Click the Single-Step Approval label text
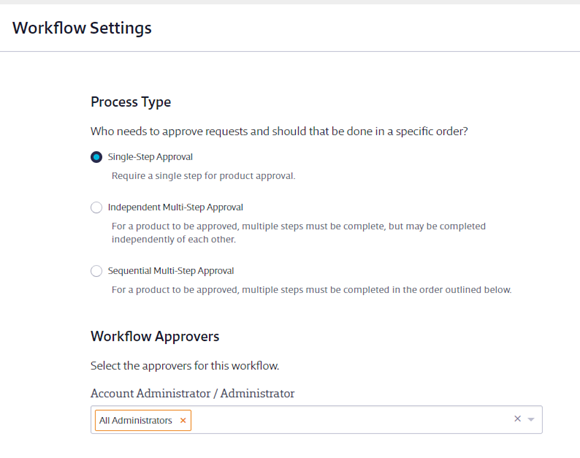 [150, 157]
